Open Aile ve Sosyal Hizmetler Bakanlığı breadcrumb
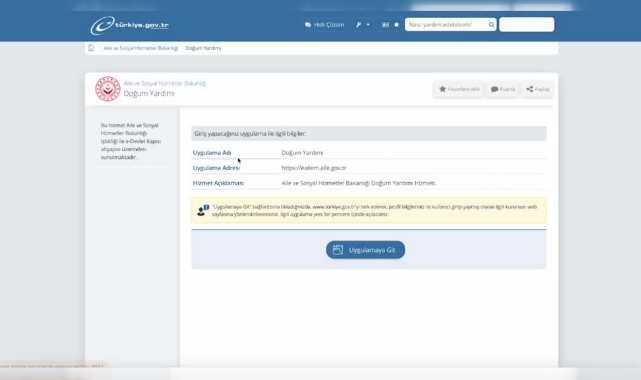The width and height of the screenshot is (641, 380). (141, 48)
